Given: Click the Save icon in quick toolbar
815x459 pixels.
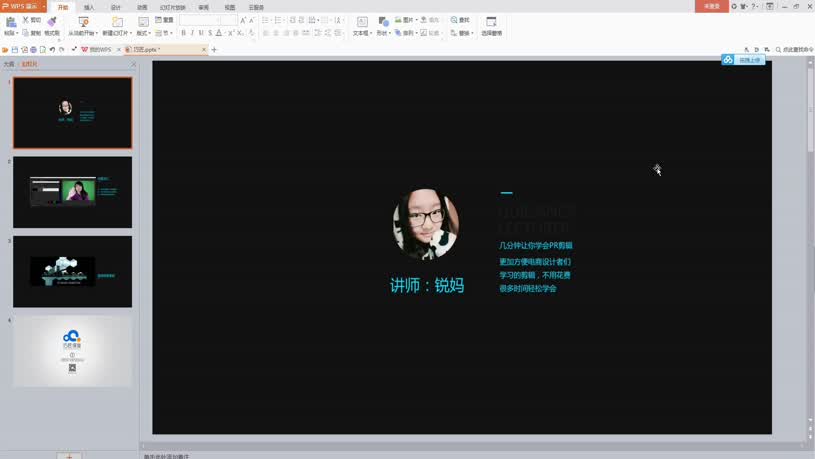Looking at the screenshot, I should click(15, 49).
